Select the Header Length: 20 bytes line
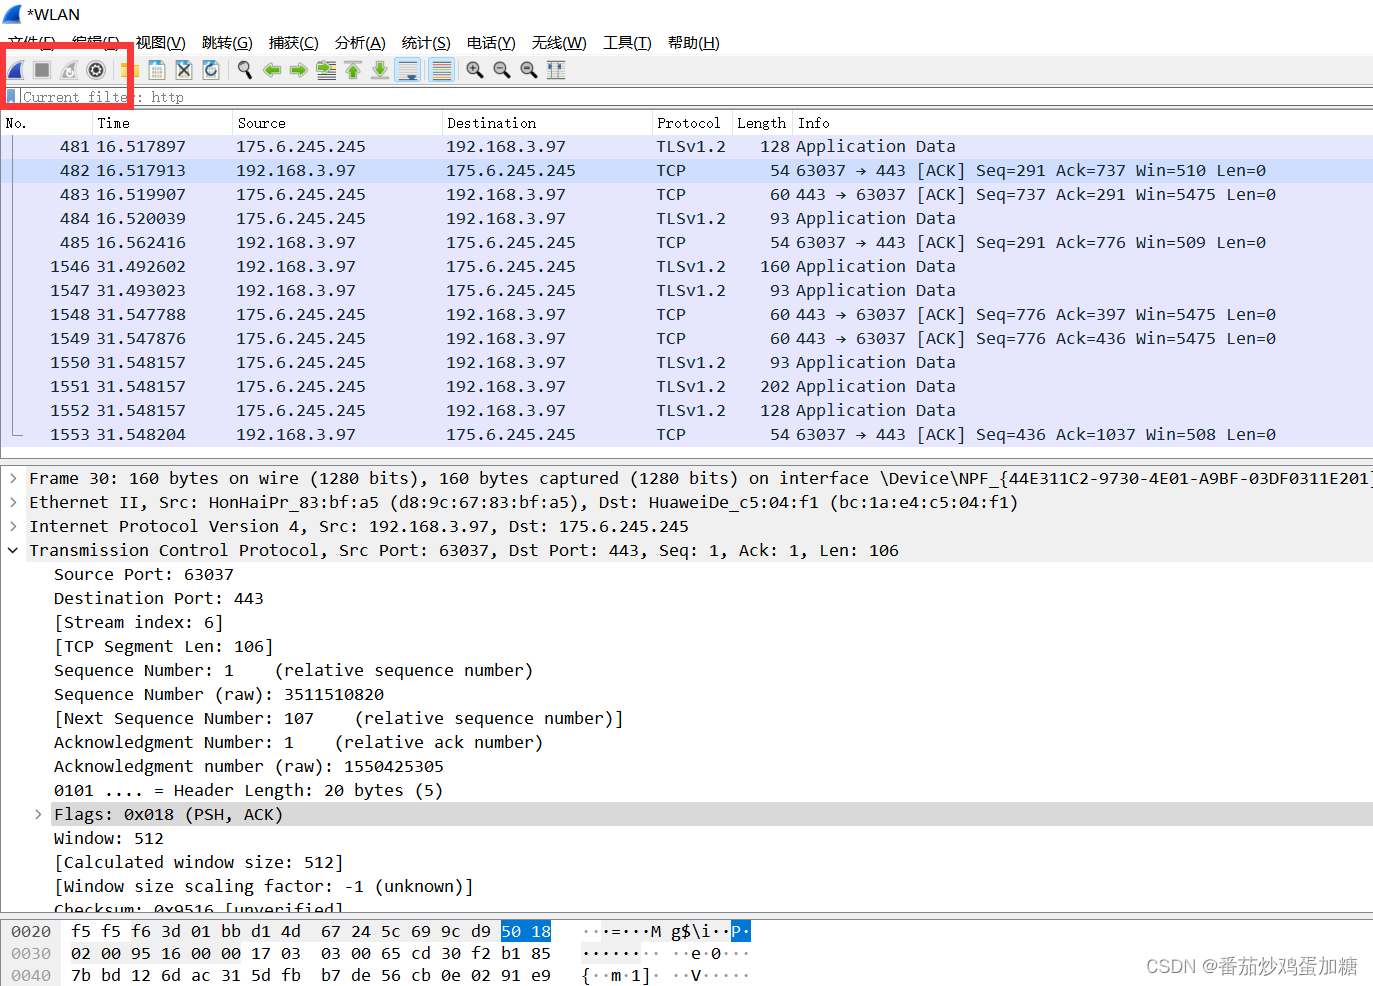This screenshot has width=1373, height=986. (x=248, y=790)
